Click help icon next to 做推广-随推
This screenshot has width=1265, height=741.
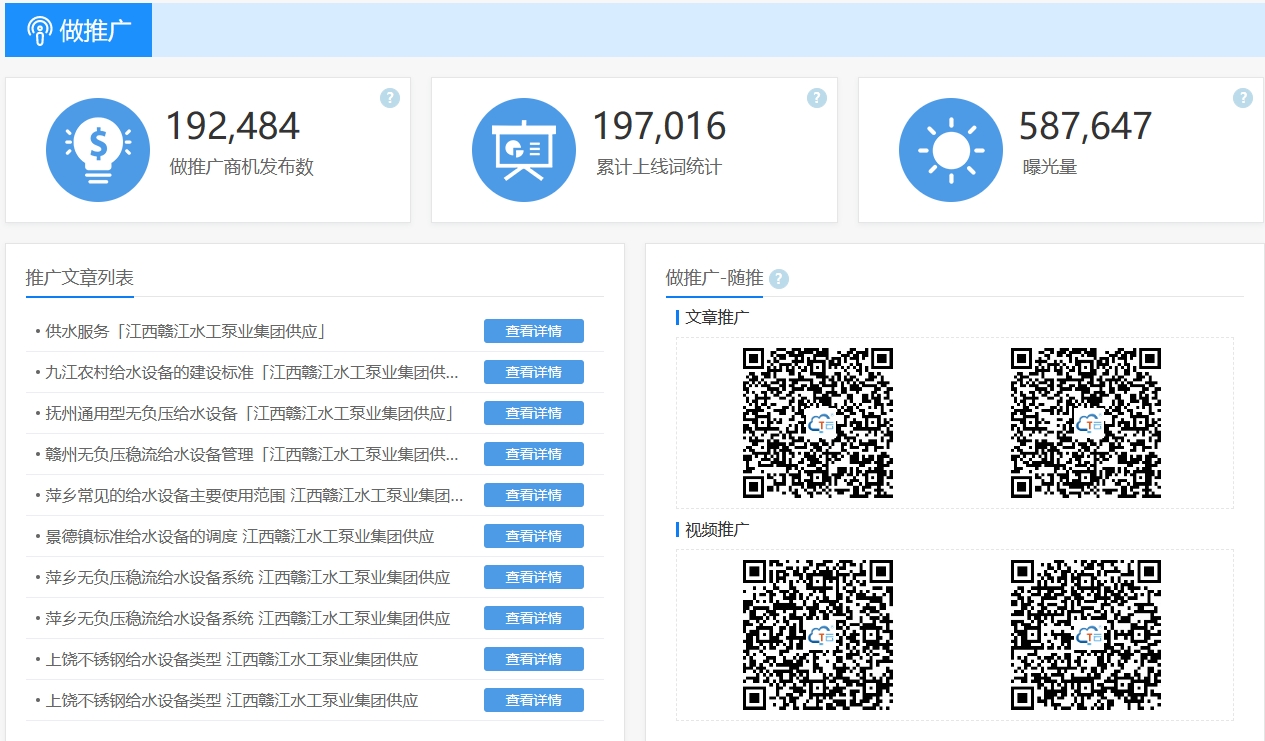tap(779, 279)
